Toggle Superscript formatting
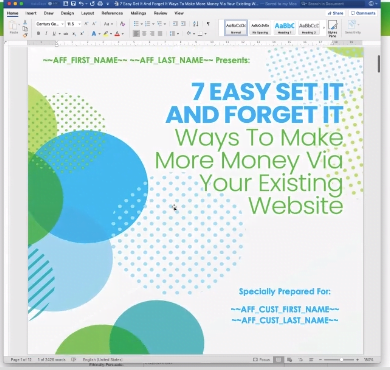390x370 pixels. click(82, 34)
